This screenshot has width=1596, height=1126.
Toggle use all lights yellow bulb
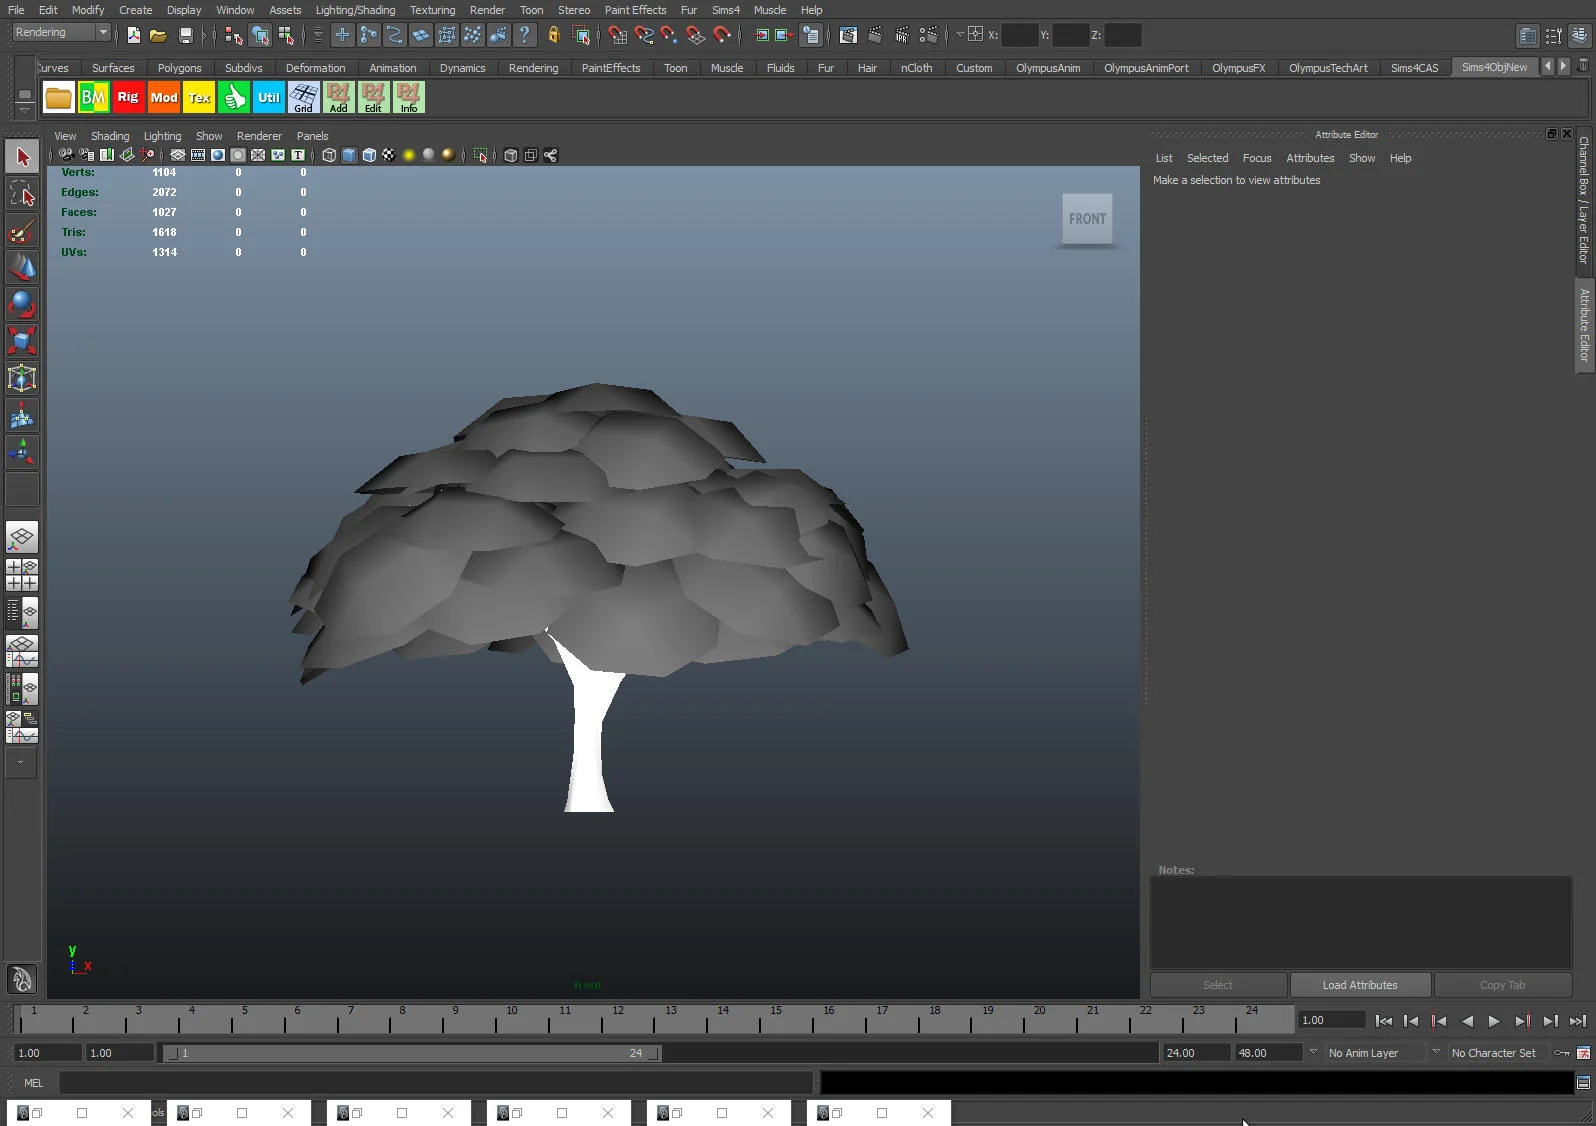[x=409, y=155]
